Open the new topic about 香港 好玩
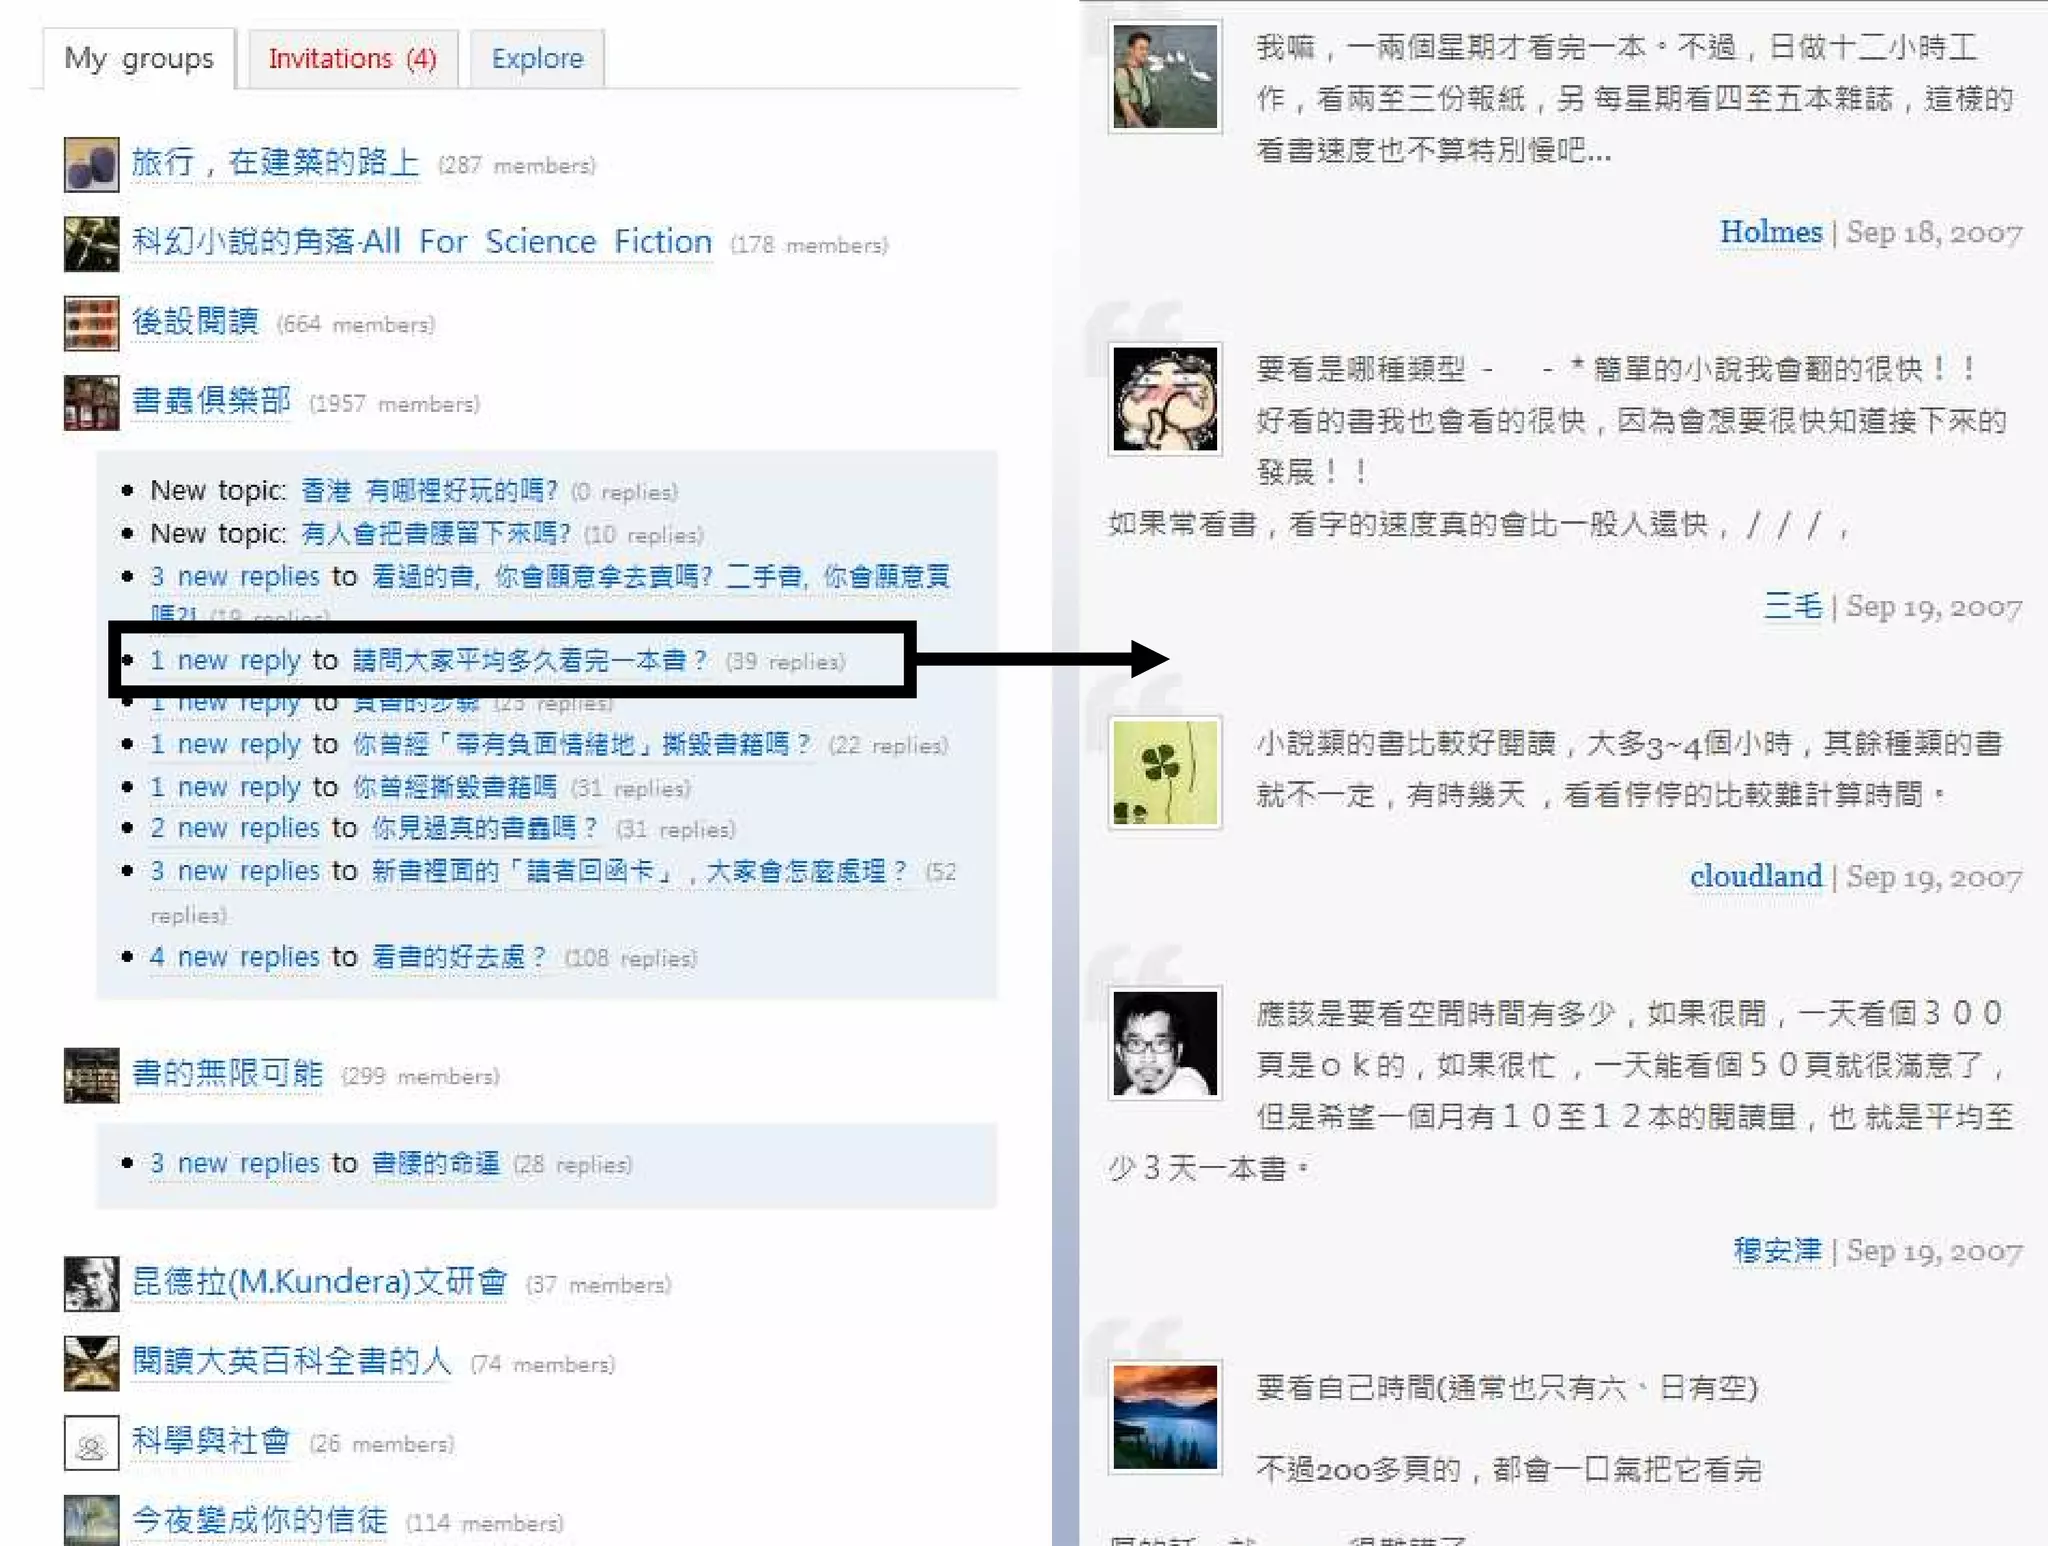 tap(429, 490)
